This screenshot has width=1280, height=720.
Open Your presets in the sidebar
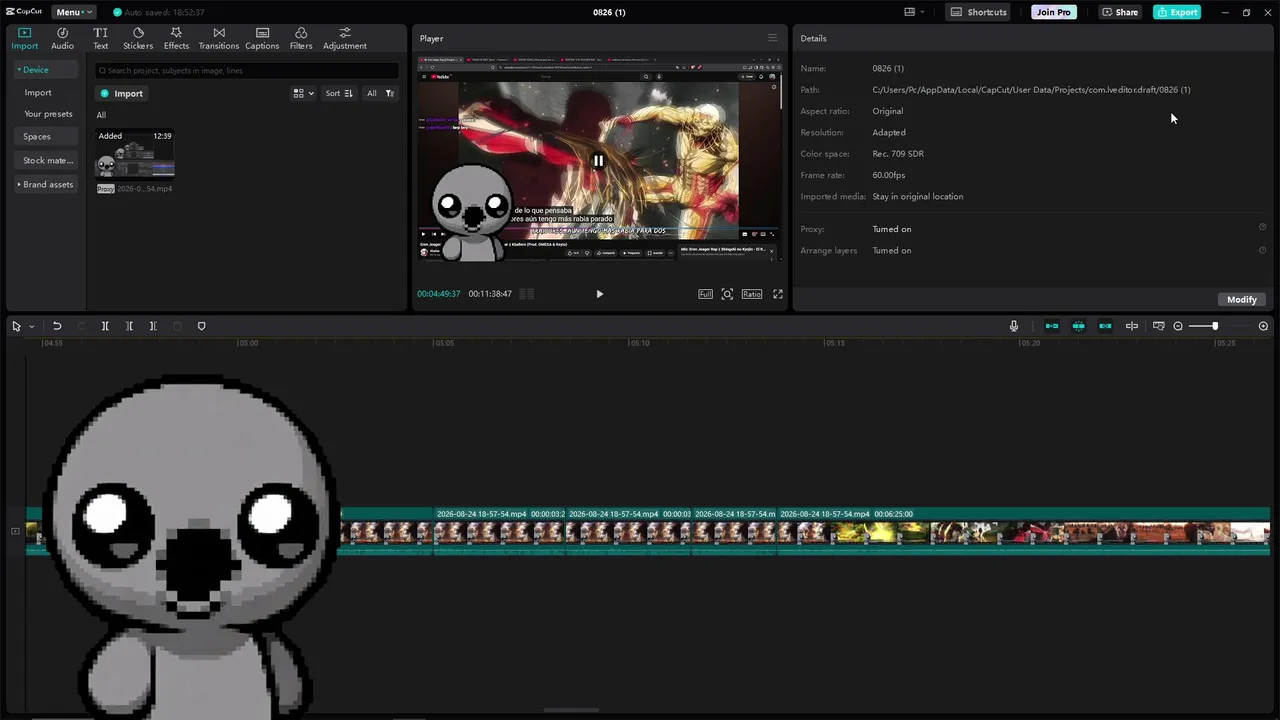click(48, 114)
